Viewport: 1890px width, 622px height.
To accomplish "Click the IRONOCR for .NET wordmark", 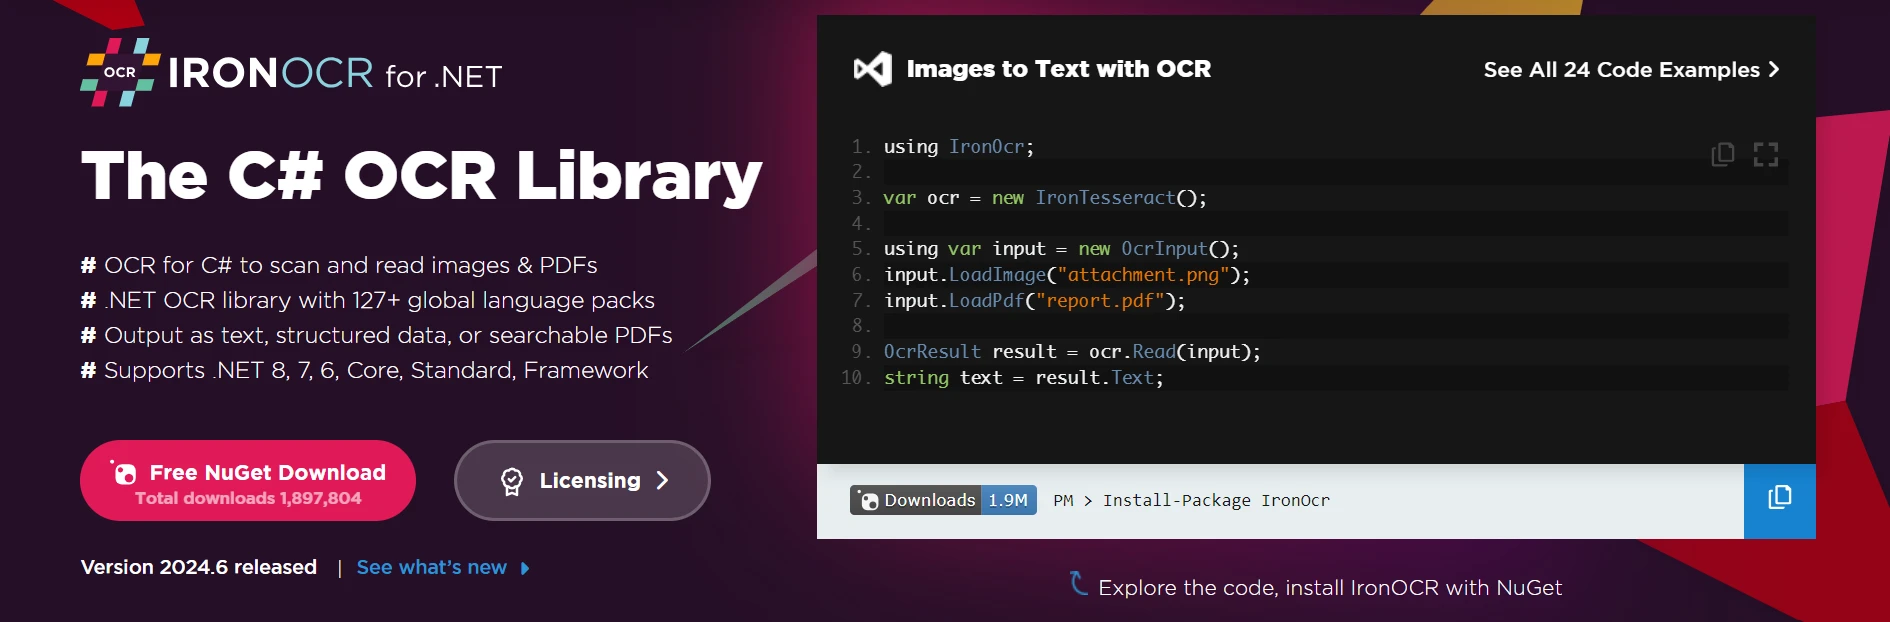I will (335, 74).
